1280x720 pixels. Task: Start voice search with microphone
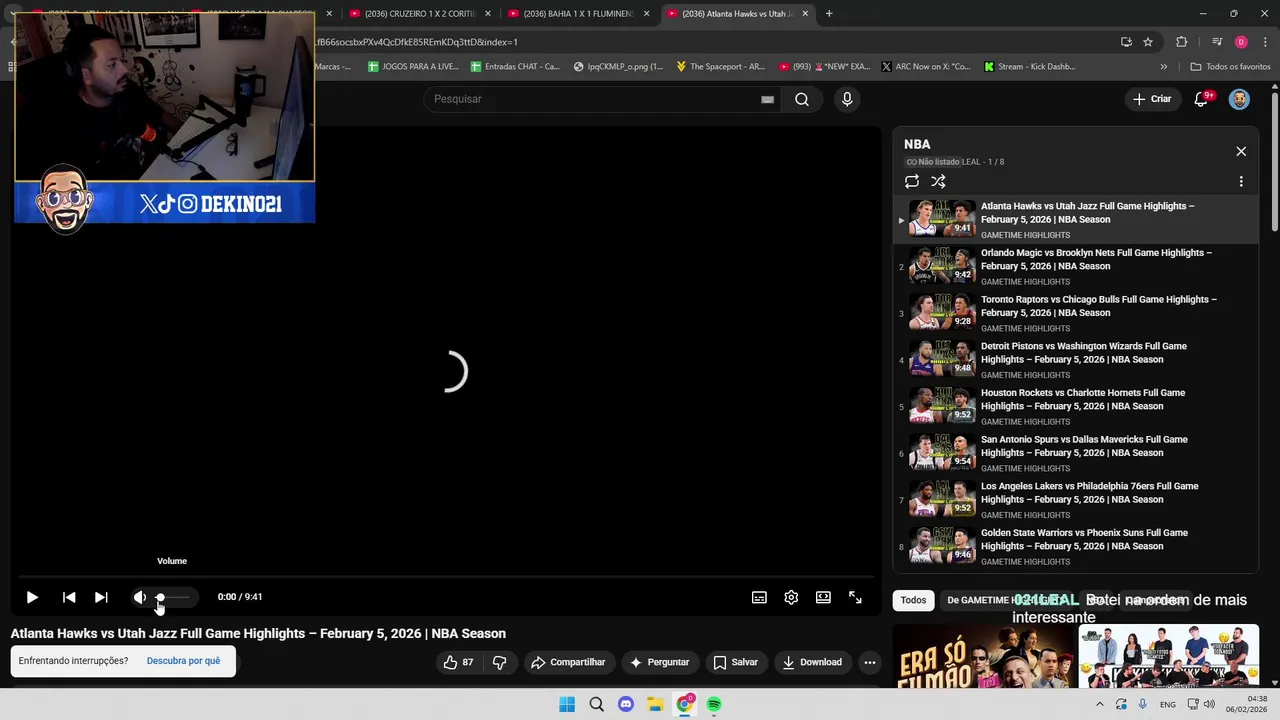[847, 99]
